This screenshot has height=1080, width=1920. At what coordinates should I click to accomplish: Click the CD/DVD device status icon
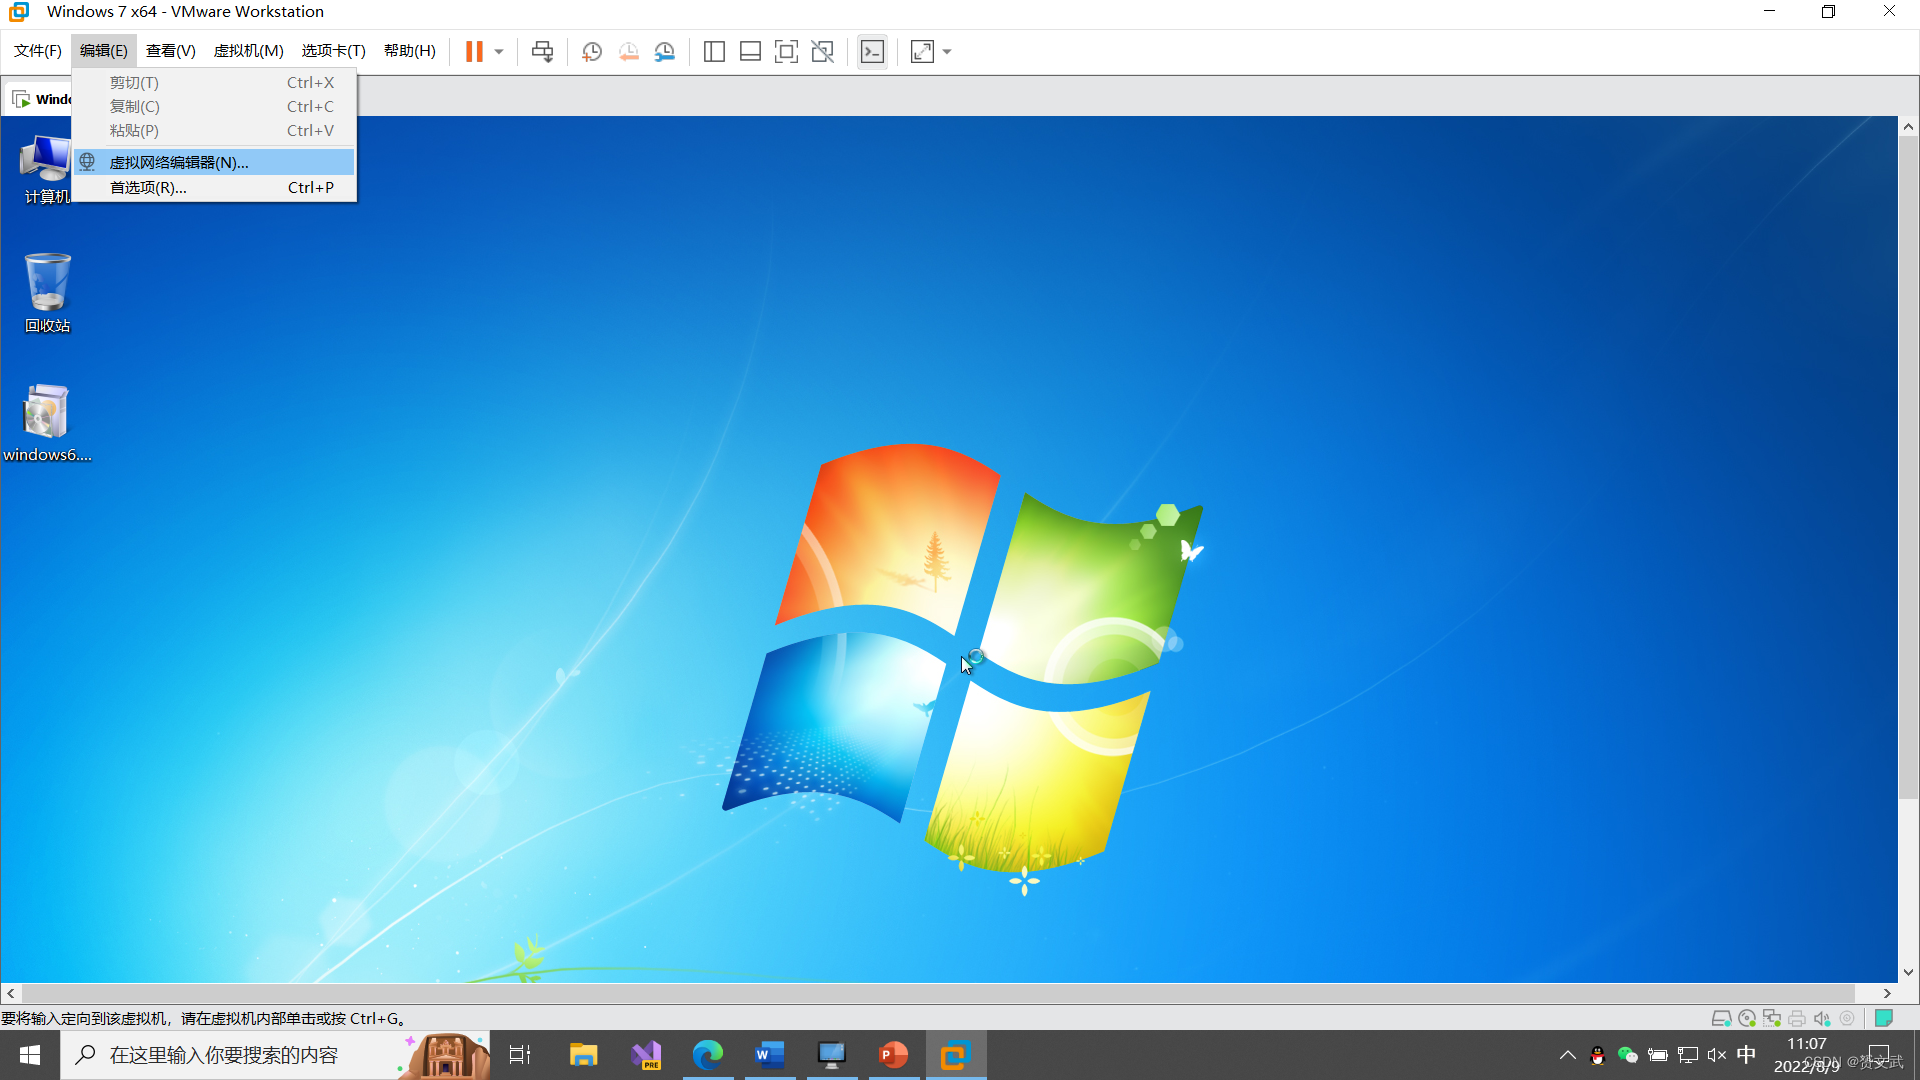click(1747, 1018)
